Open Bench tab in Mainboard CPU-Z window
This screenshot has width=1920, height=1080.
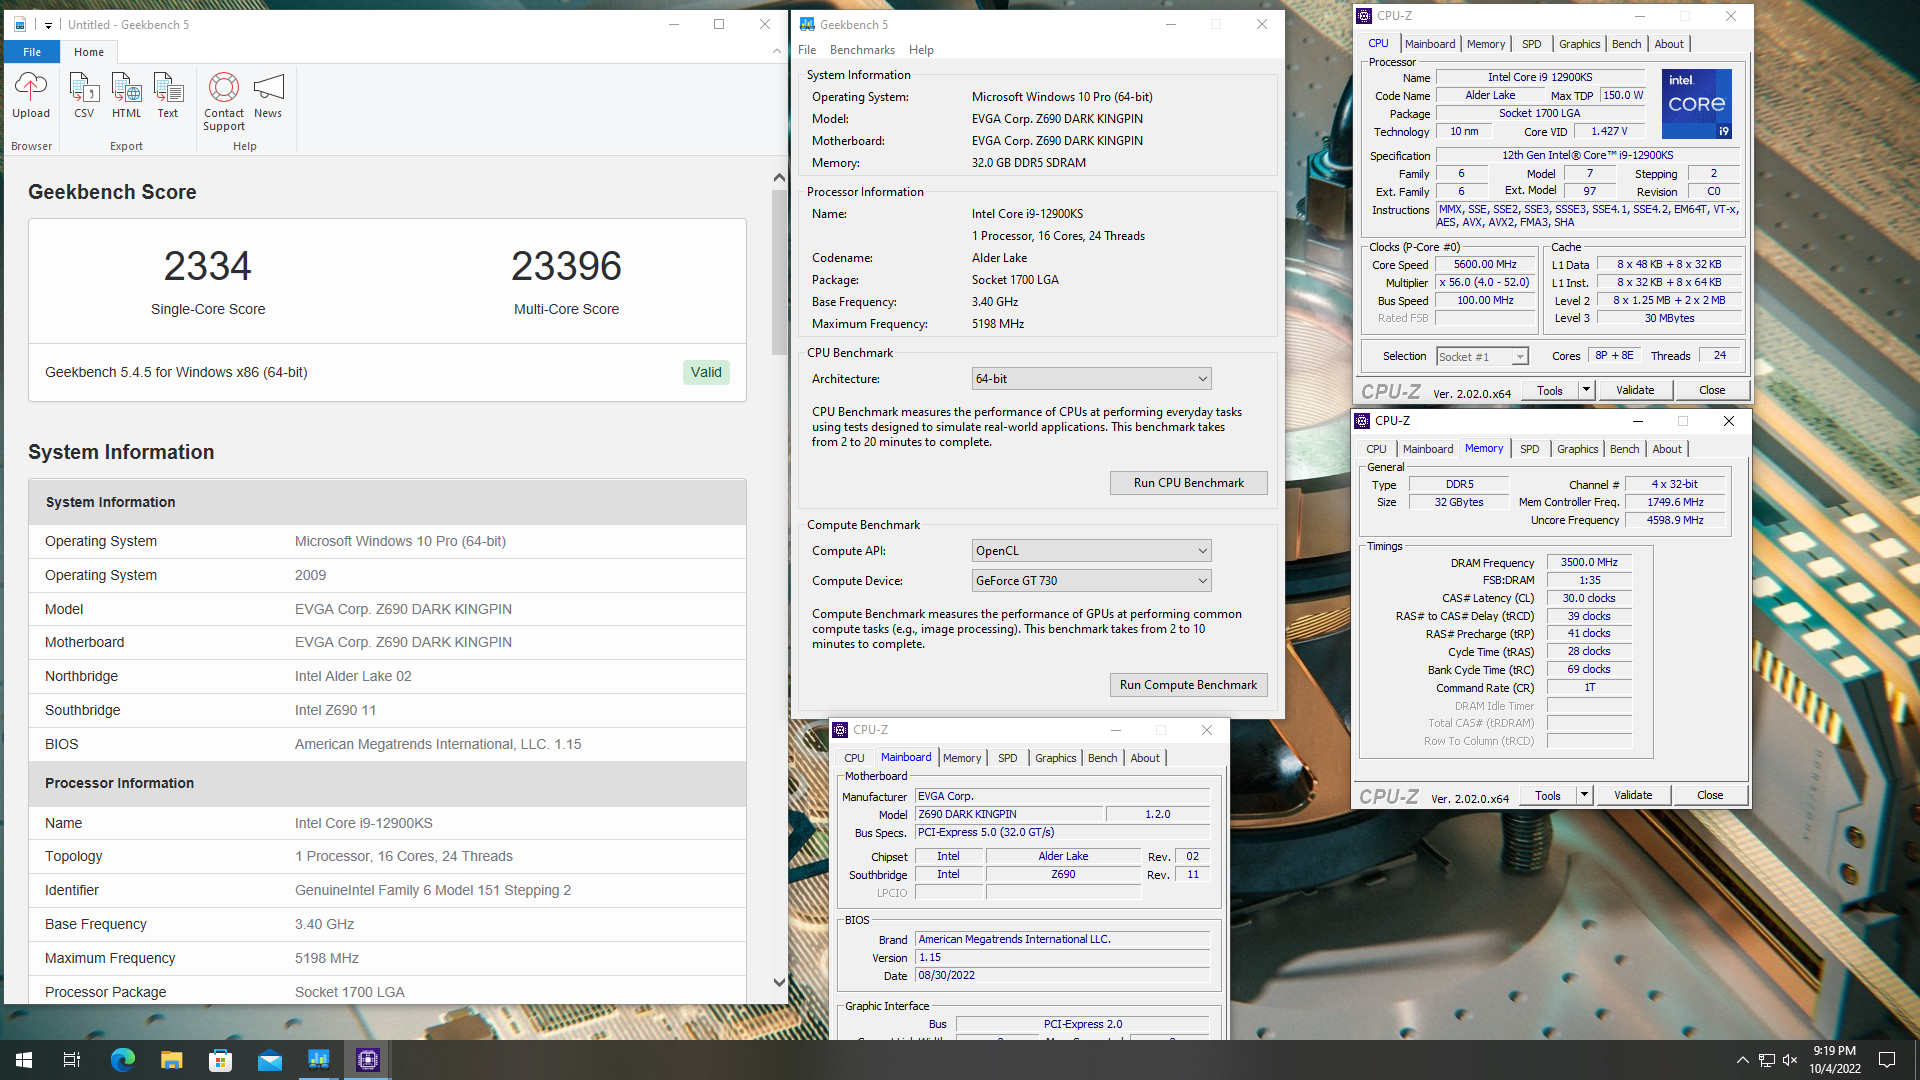click(1102, 758)
